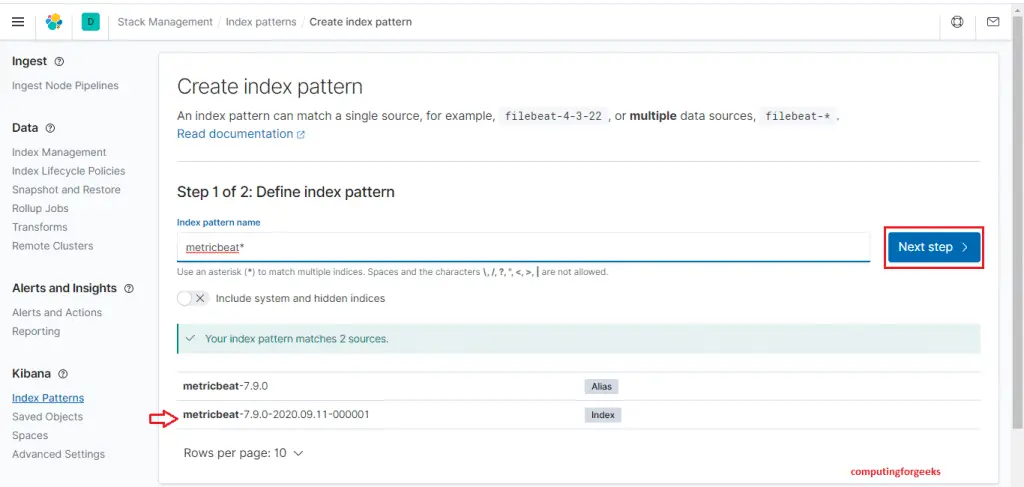1024x487 pixels.
Task: Click the Index badge
Action: 602,415
